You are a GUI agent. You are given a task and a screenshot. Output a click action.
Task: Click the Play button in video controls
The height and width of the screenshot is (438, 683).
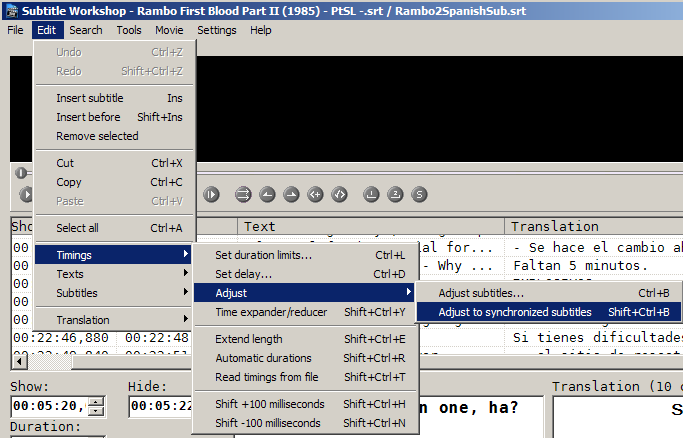coord(27,194)
